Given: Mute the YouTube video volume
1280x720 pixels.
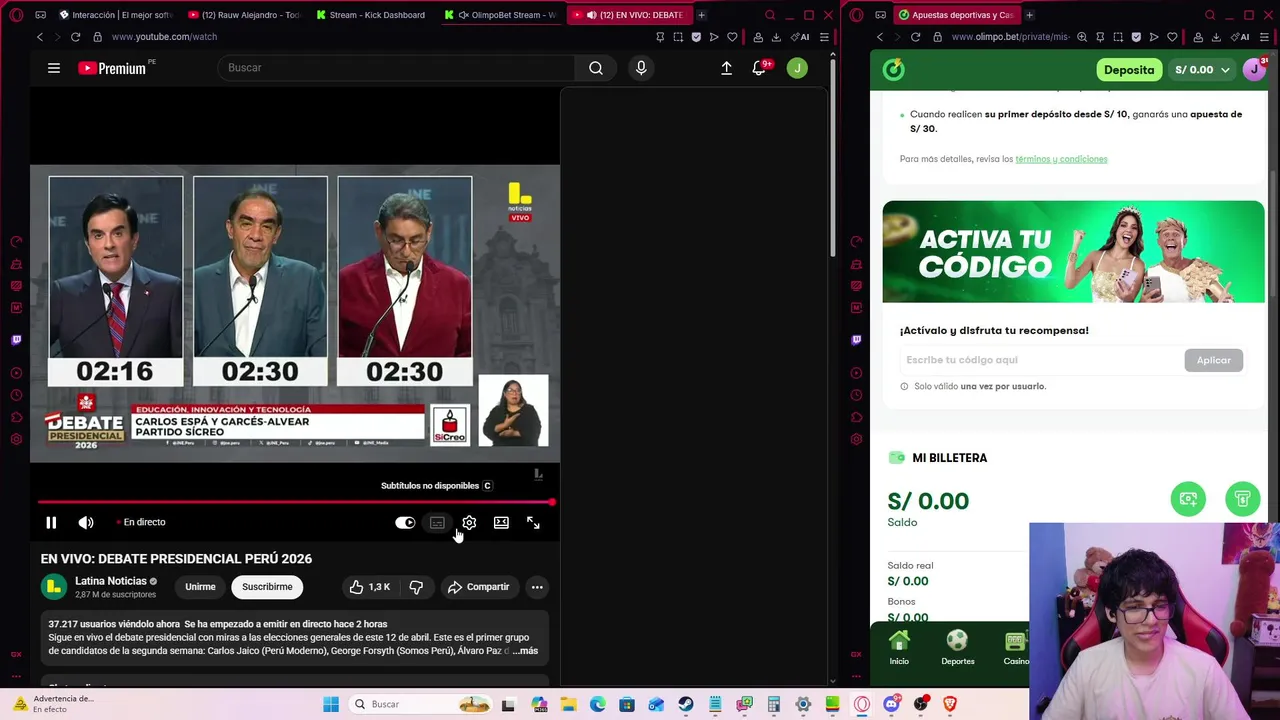Looking at the screenshot, I should tap(86, 522).
